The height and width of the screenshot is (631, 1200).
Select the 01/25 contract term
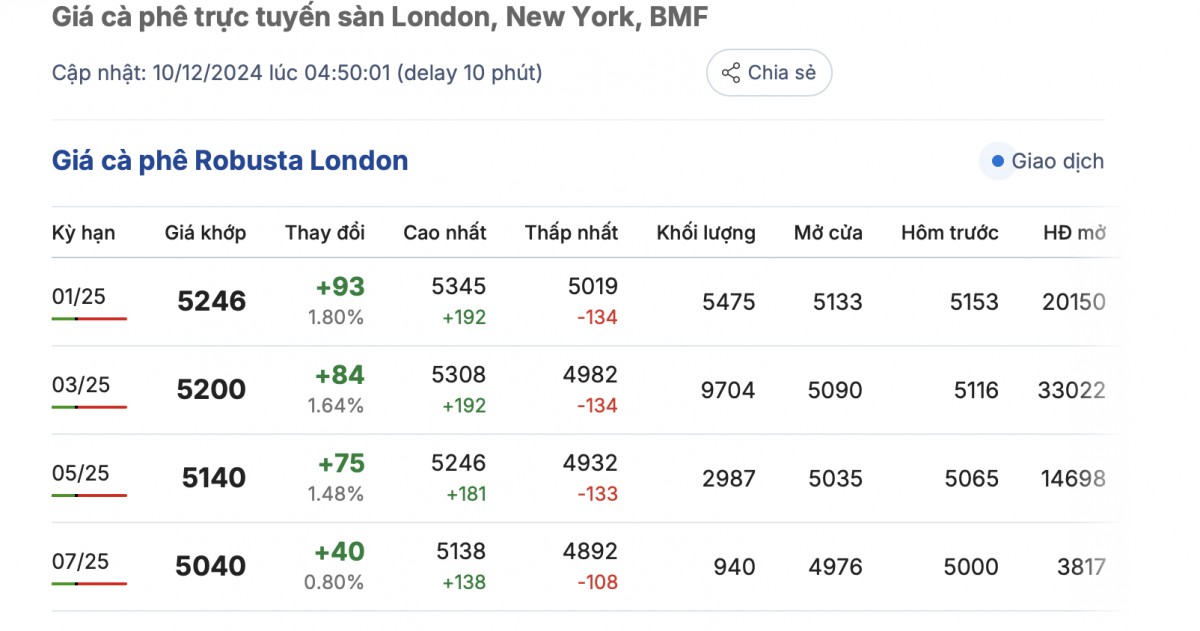click(79, 296)
